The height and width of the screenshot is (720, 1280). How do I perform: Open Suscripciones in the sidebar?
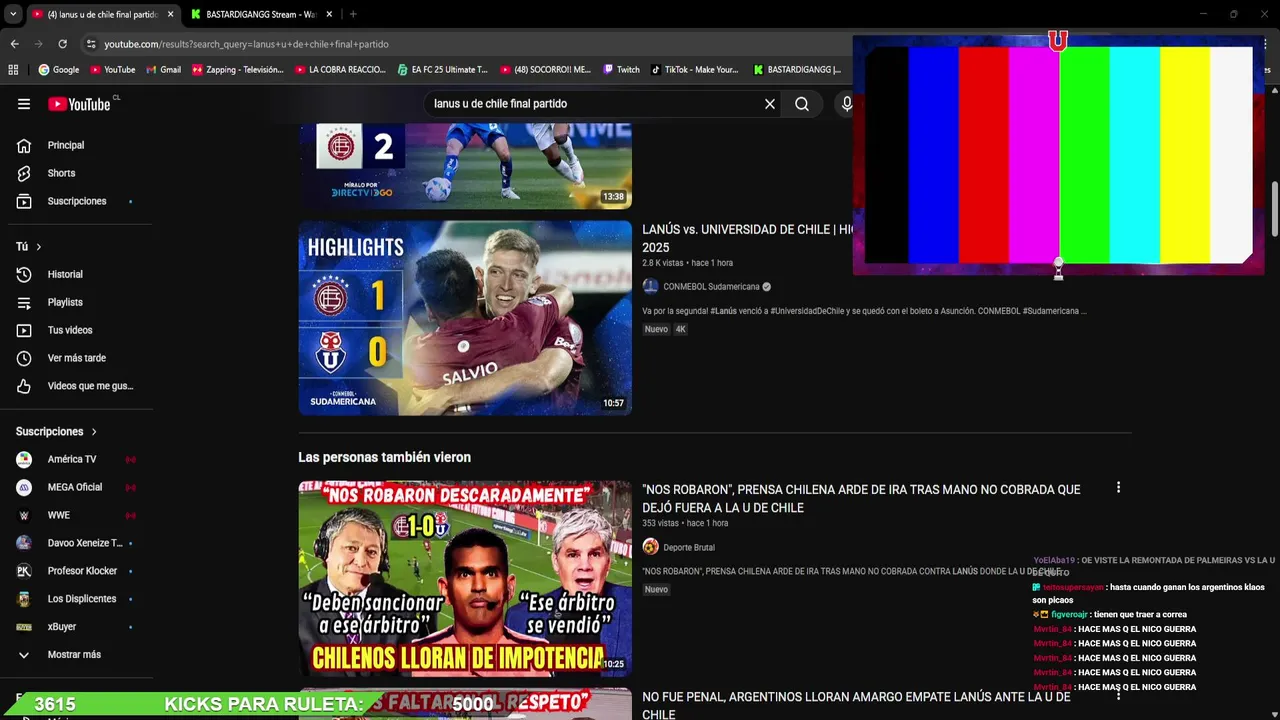(x=76, y=201)
